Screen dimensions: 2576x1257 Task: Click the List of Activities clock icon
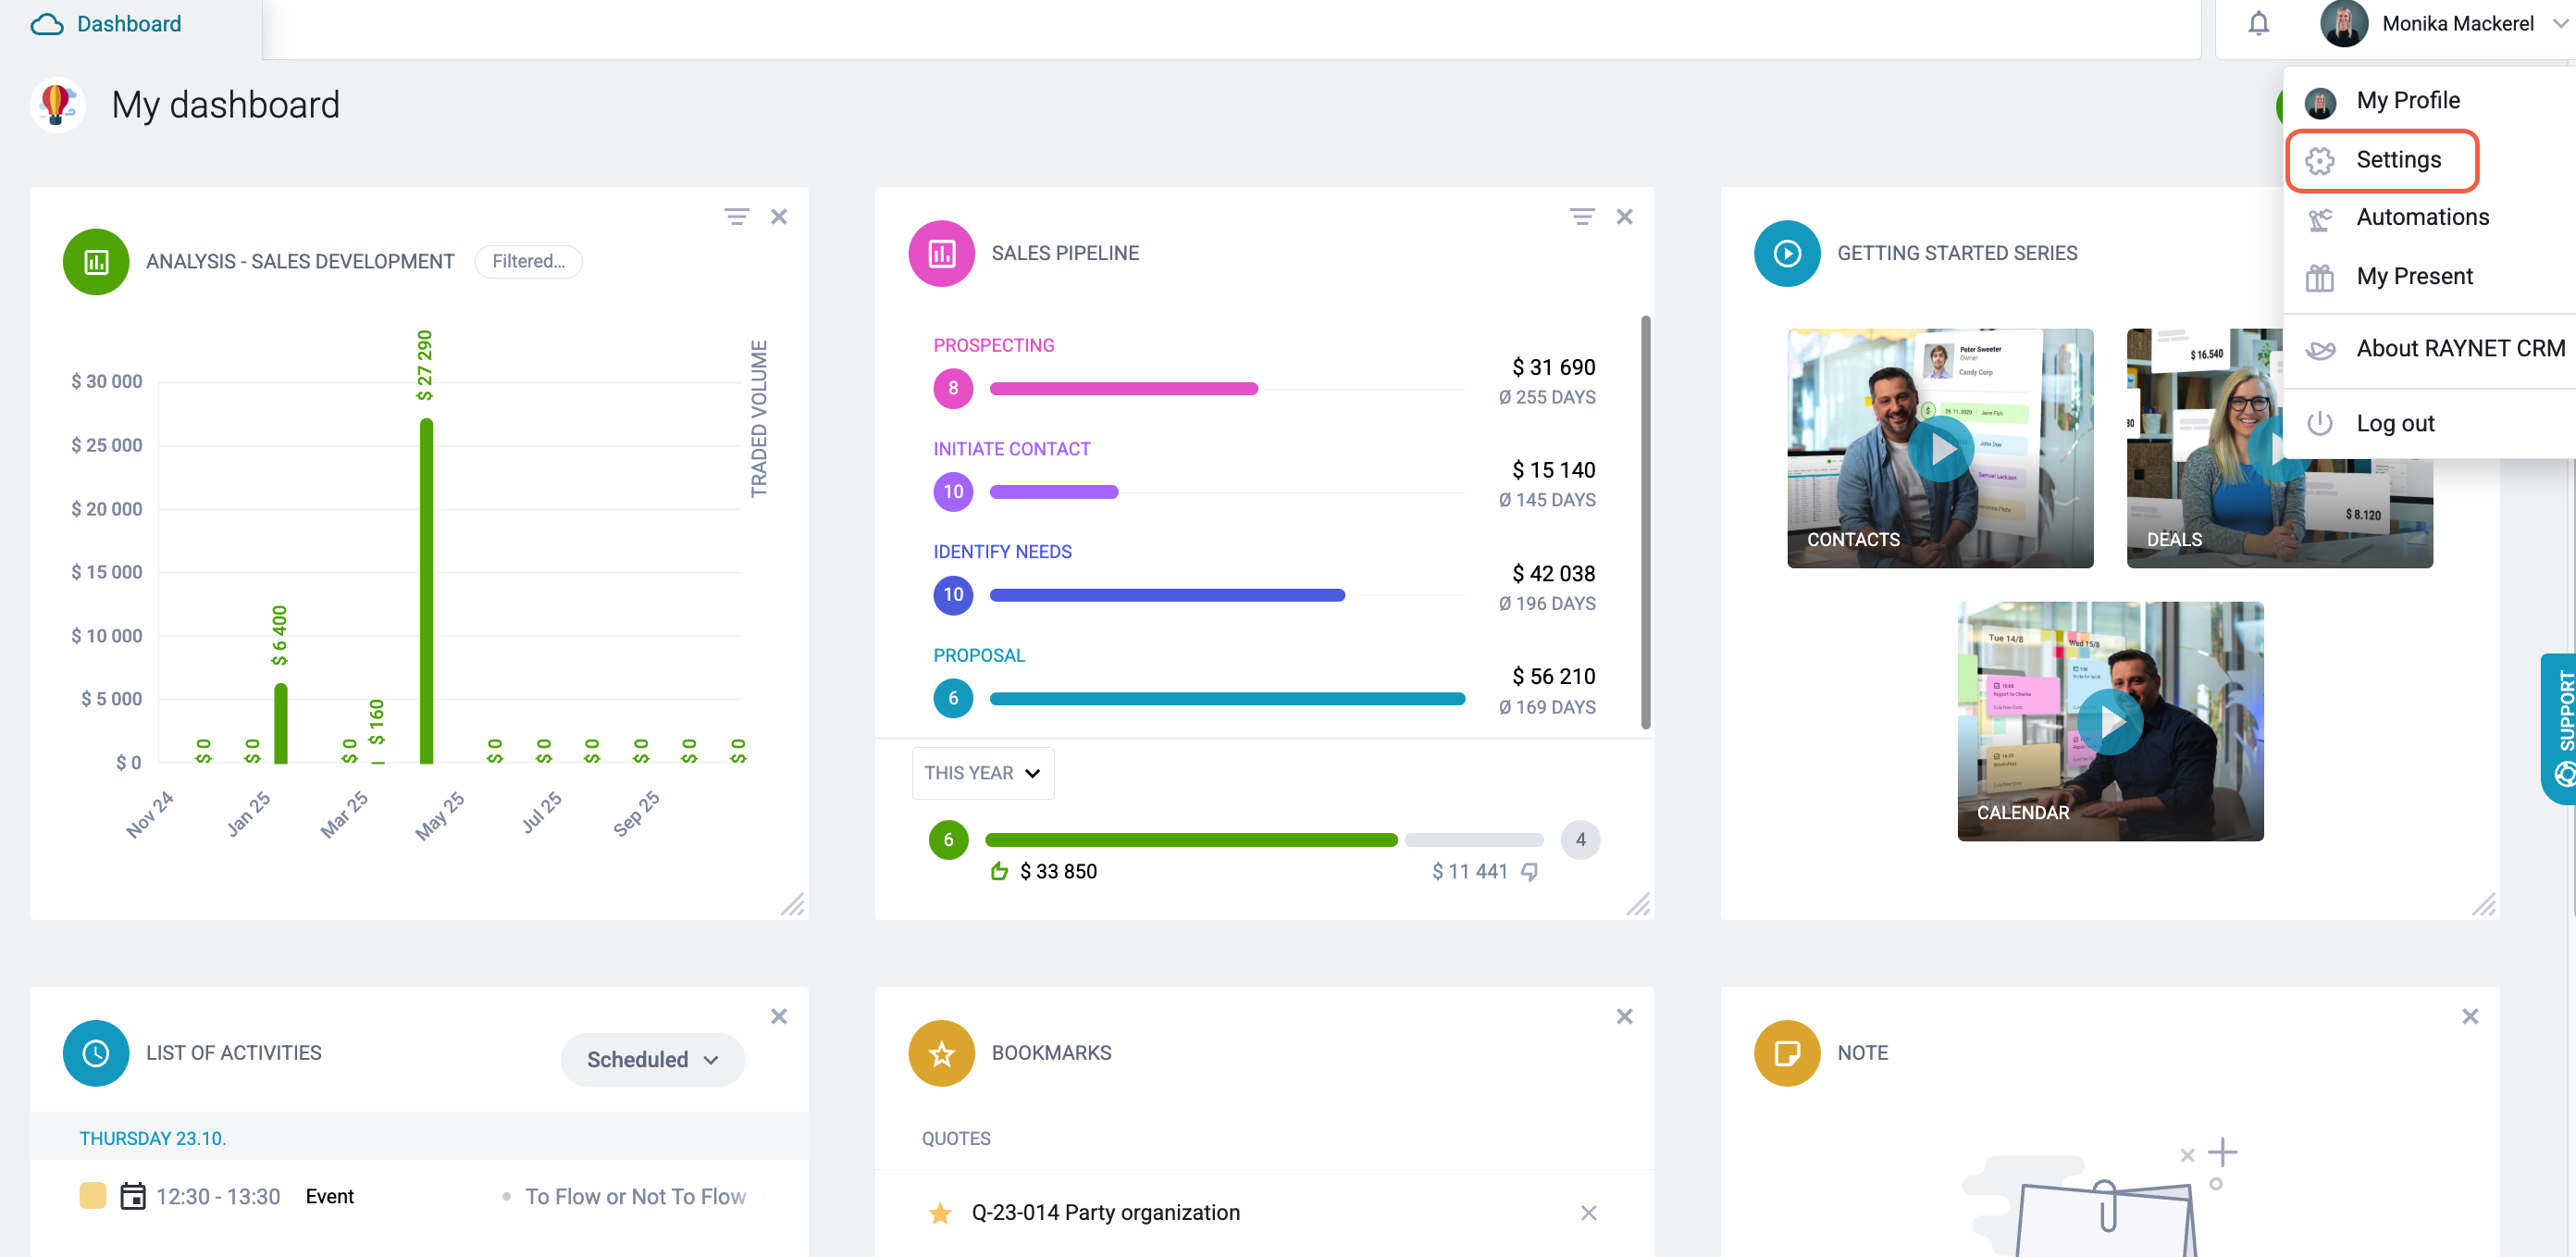tap(96, 1053)
